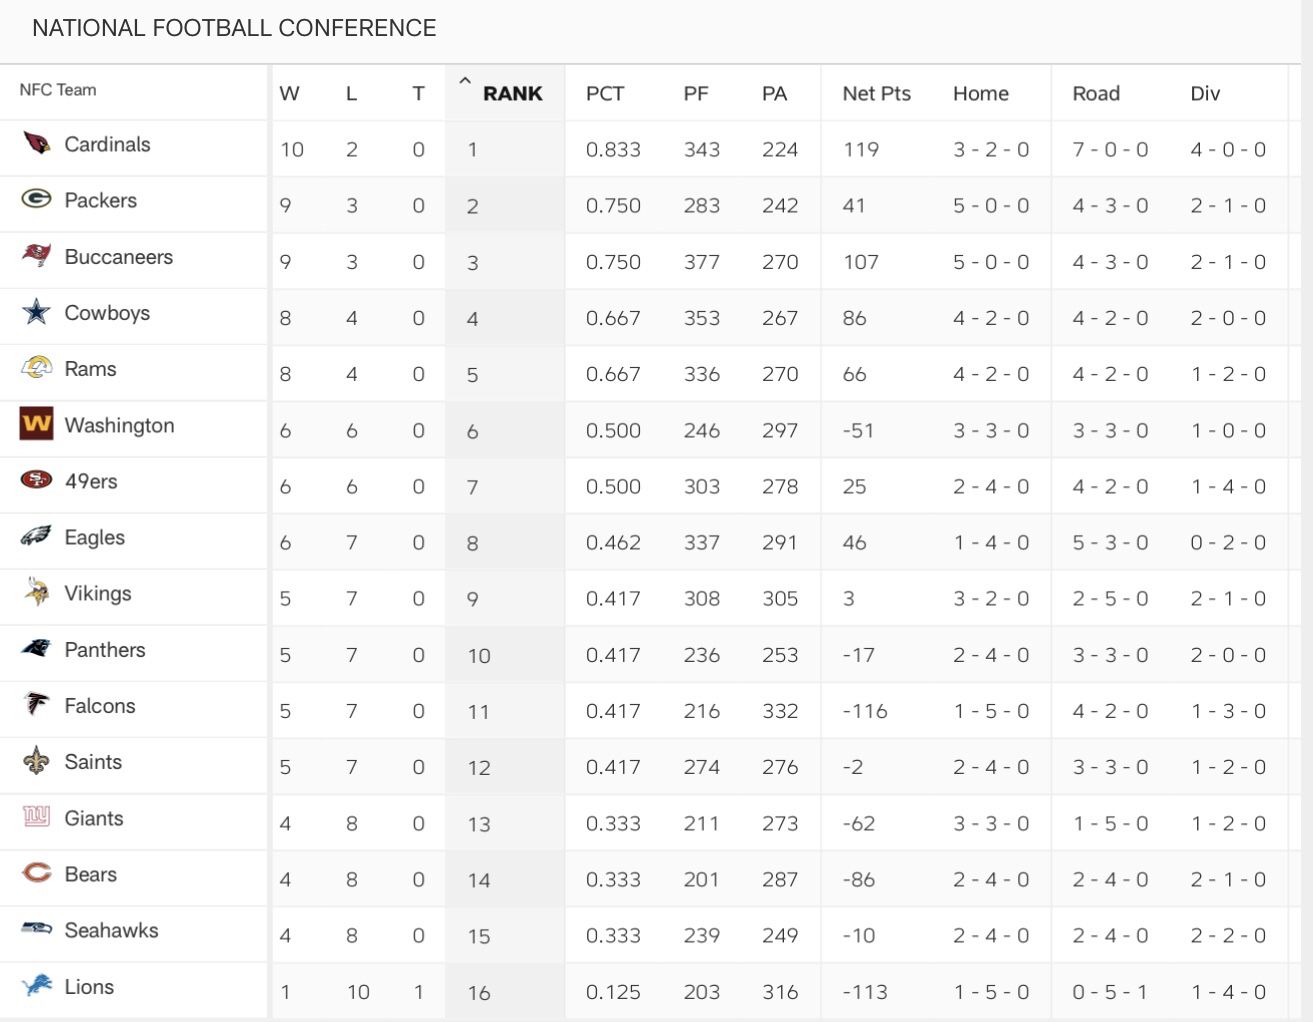Click the Cardinals team logo
Viewport: 1313px width, 1022px height.
click(x=37, y=144)
